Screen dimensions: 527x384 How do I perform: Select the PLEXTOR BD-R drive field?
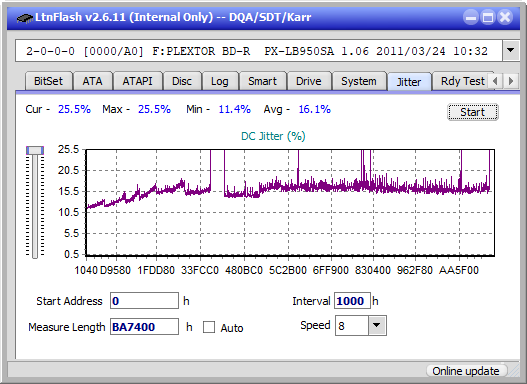pos(259,51)
